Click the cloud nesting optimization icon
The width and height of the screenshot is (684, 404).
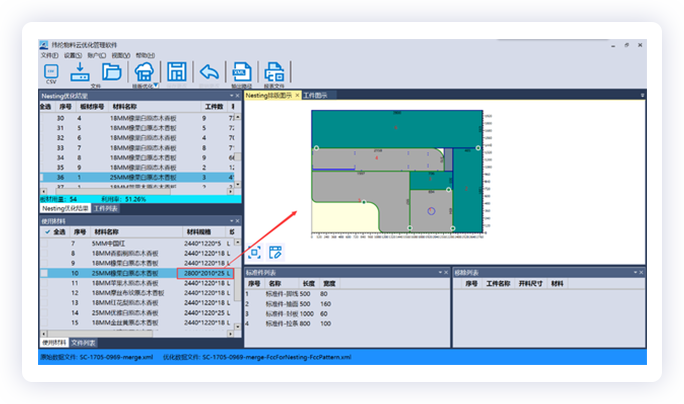point(144,72)
